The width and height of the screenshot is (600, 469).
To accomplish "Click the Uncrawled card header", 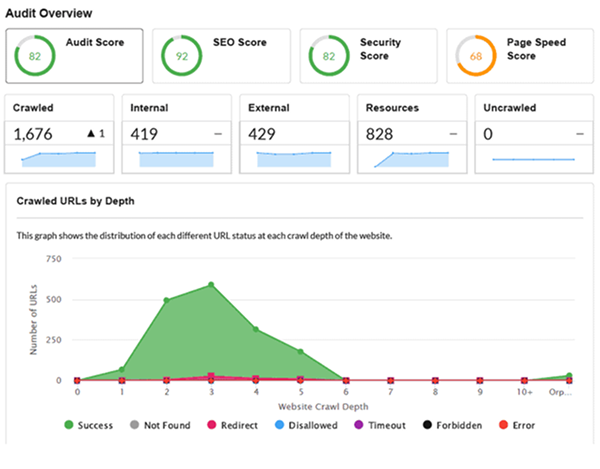I will [x=534, y=108].
